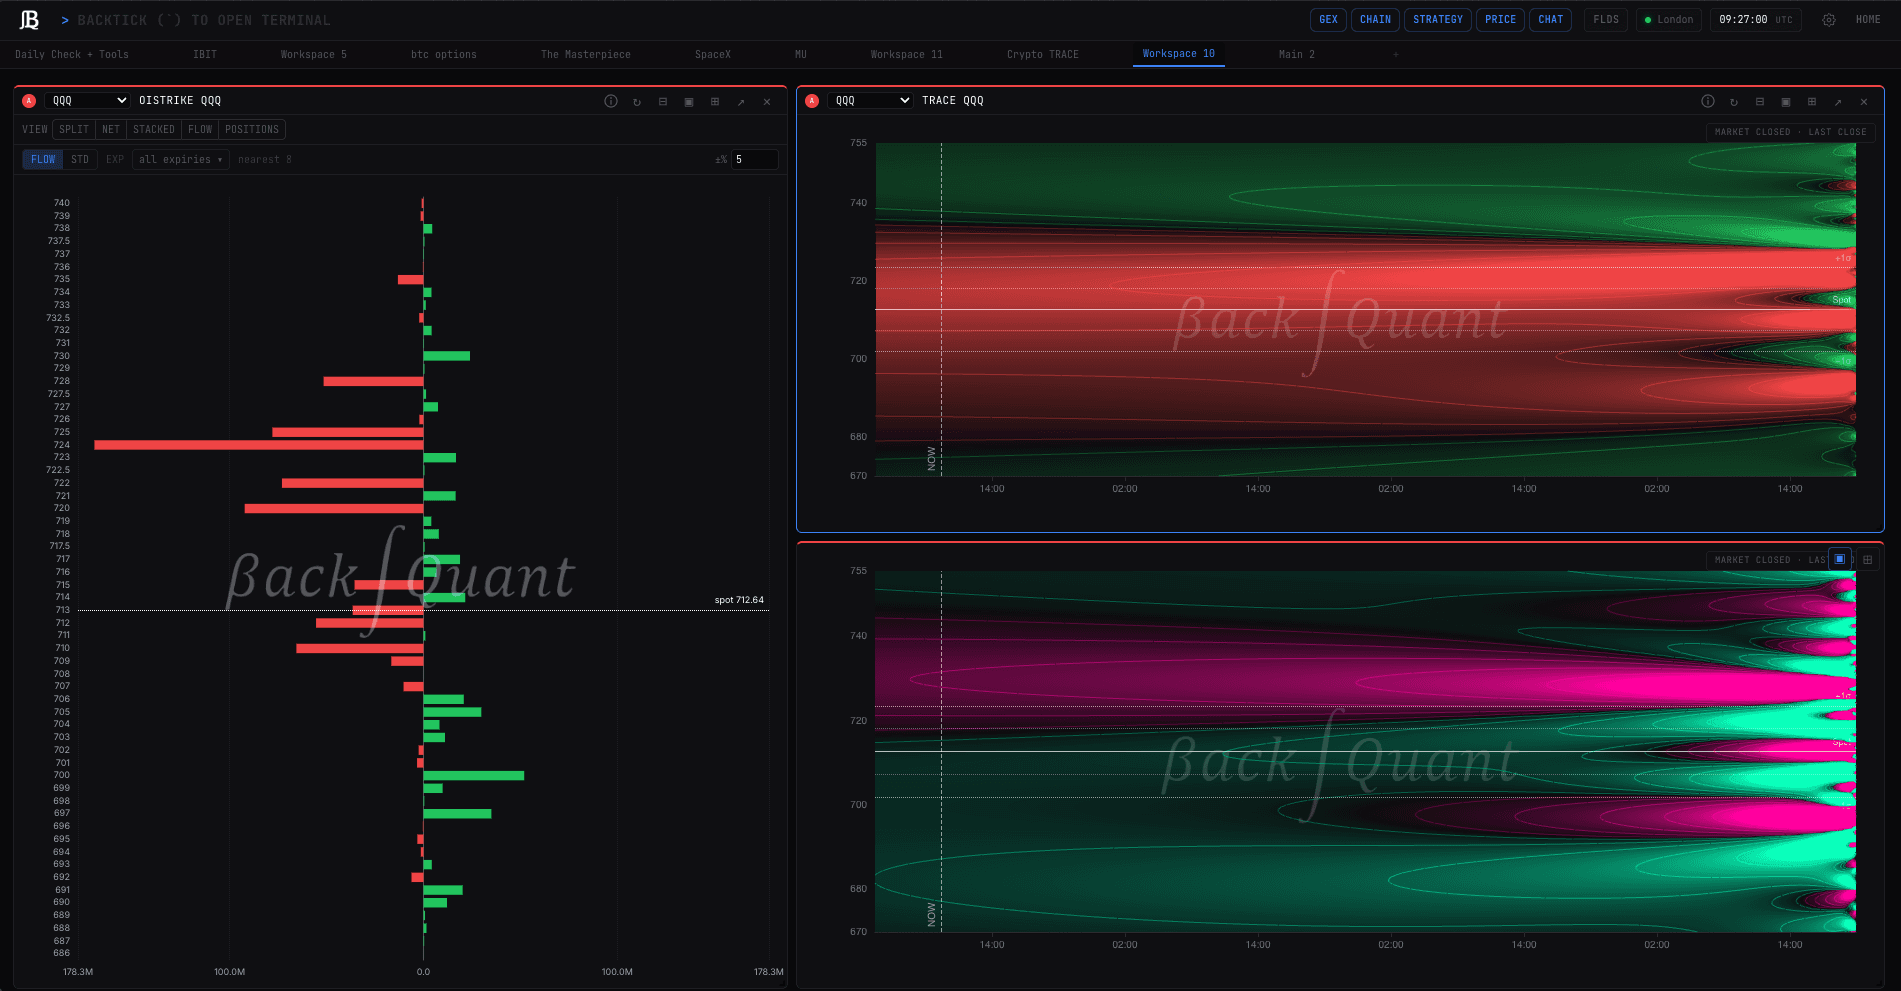Open the GEX tool
Image resolution: width=1901 pixels, height=991 pixels.
(1328, 20)
